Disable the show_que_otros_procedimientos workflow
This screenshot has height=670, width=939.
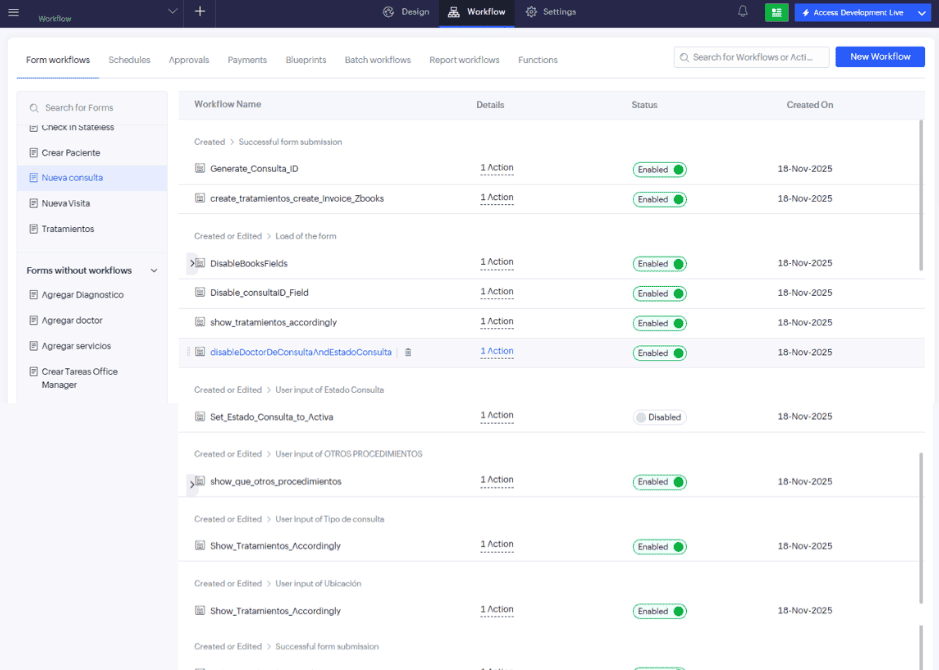pyautogui.click(x=659, y=481)
